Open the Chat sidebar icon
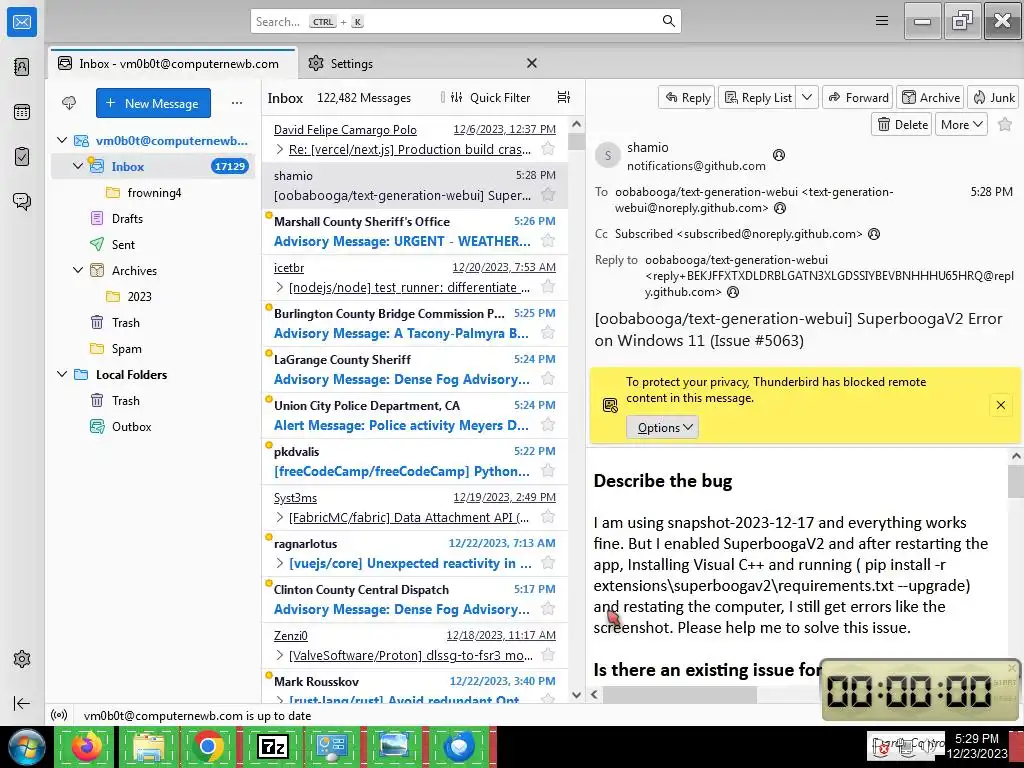This screenshot has width=1024, height=768. pyautogui.click(x=22, y=201)
